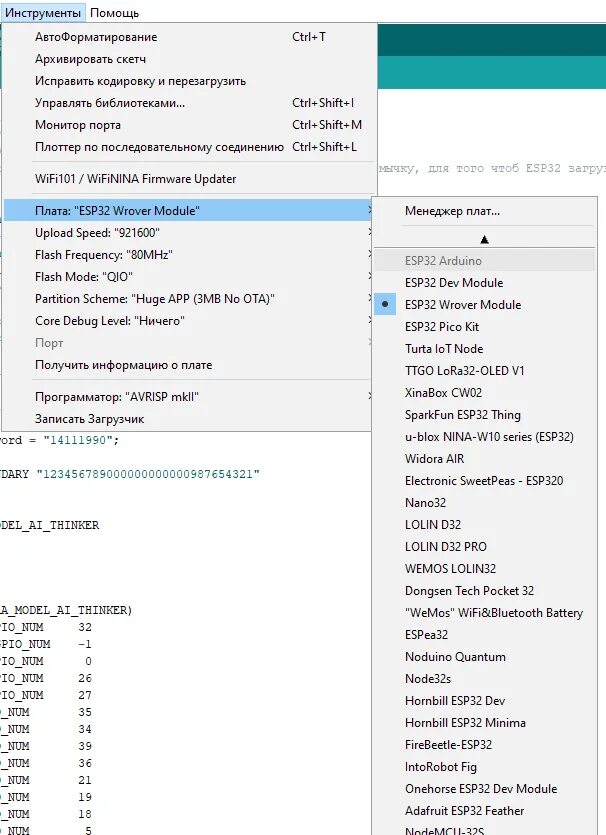Expand the Программатор "AVRISP mkII" submenu
The image size is (606, 835).
[187, 397]
